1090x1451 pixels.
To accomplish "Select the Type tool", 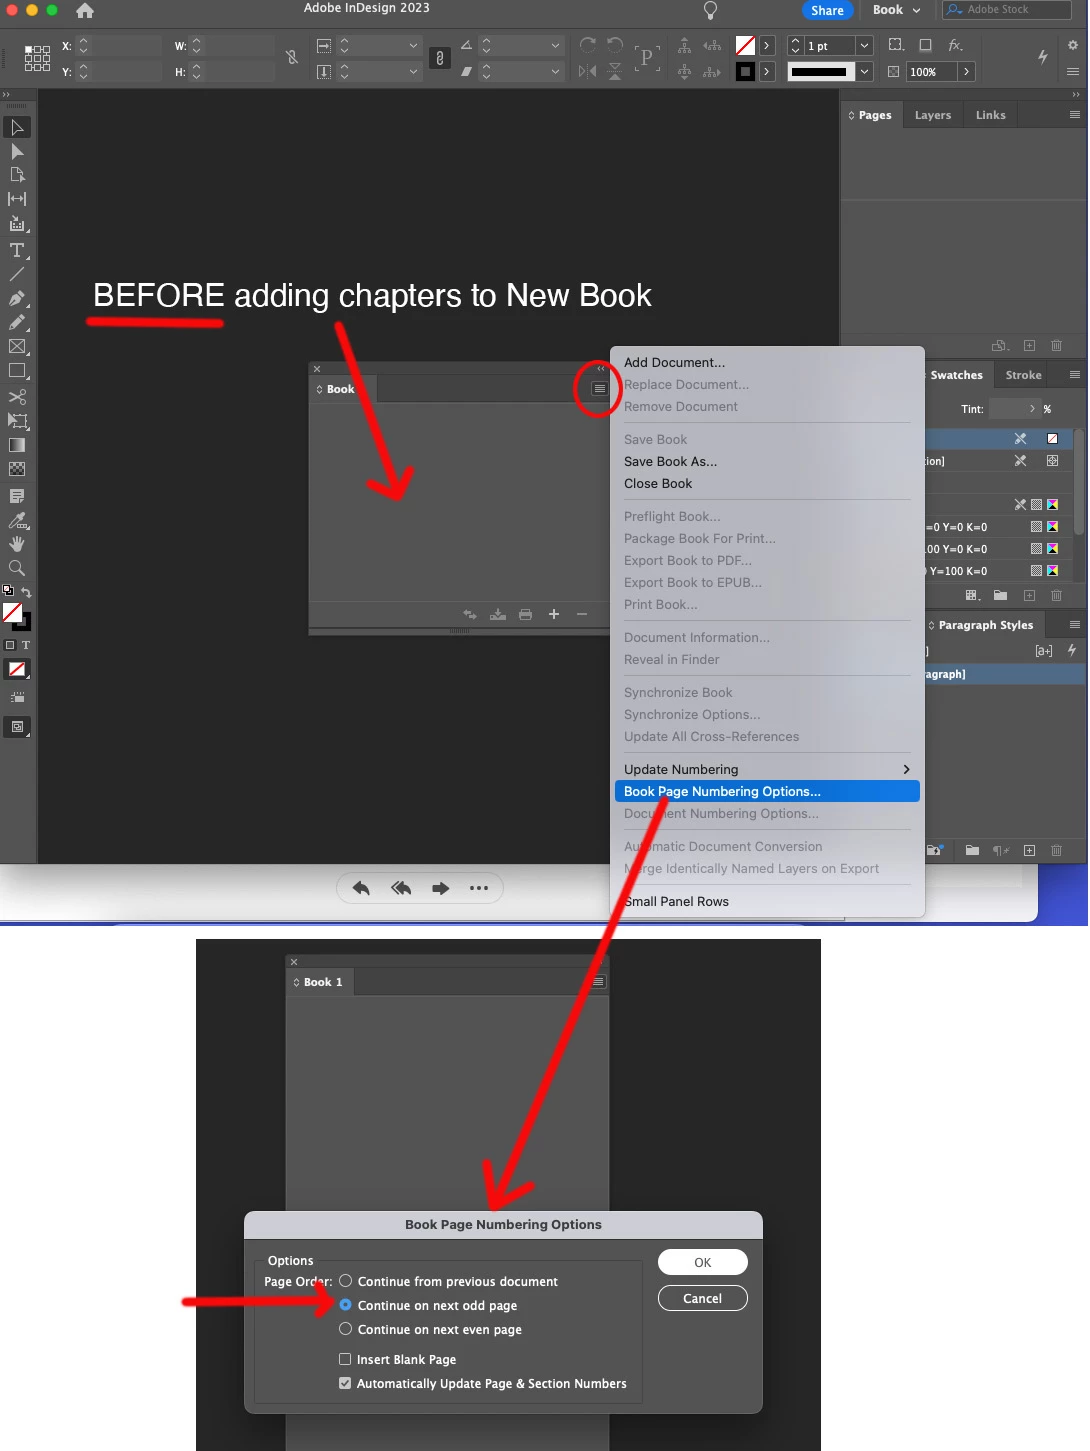I will click(17, 250).
